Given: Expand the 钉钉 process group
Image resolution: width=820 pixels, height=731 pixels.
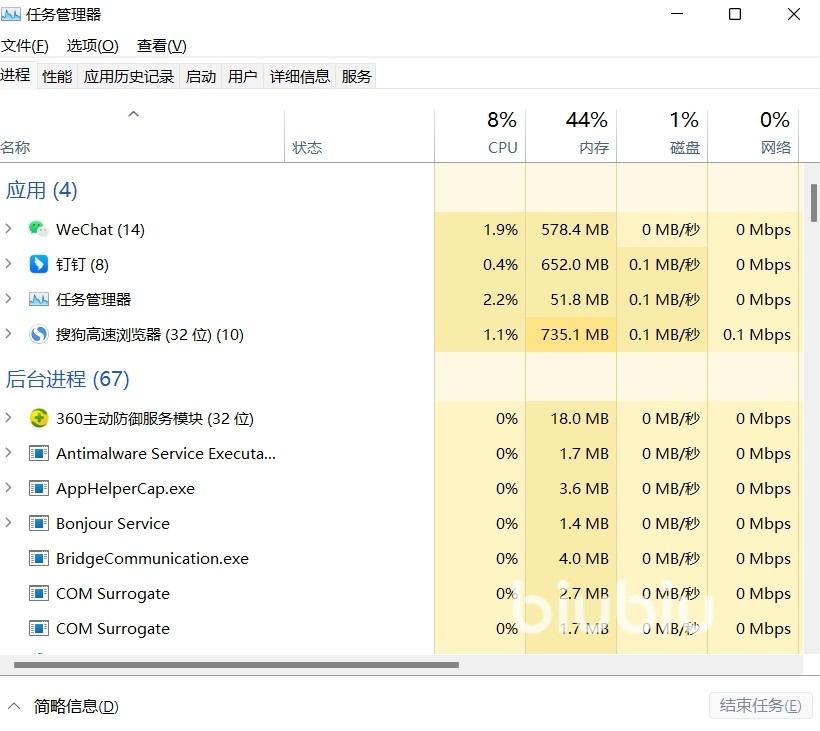Looking at the screenshot, I should click(x=9, y=264).
